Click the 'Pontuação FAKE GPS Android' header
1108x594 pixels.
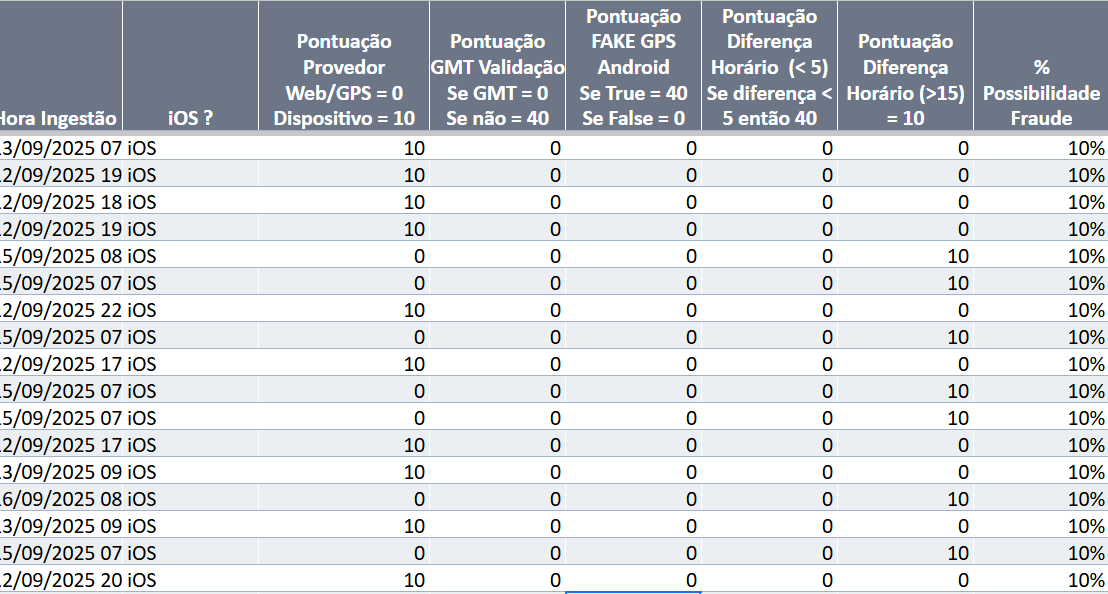[x=634, y=67]
